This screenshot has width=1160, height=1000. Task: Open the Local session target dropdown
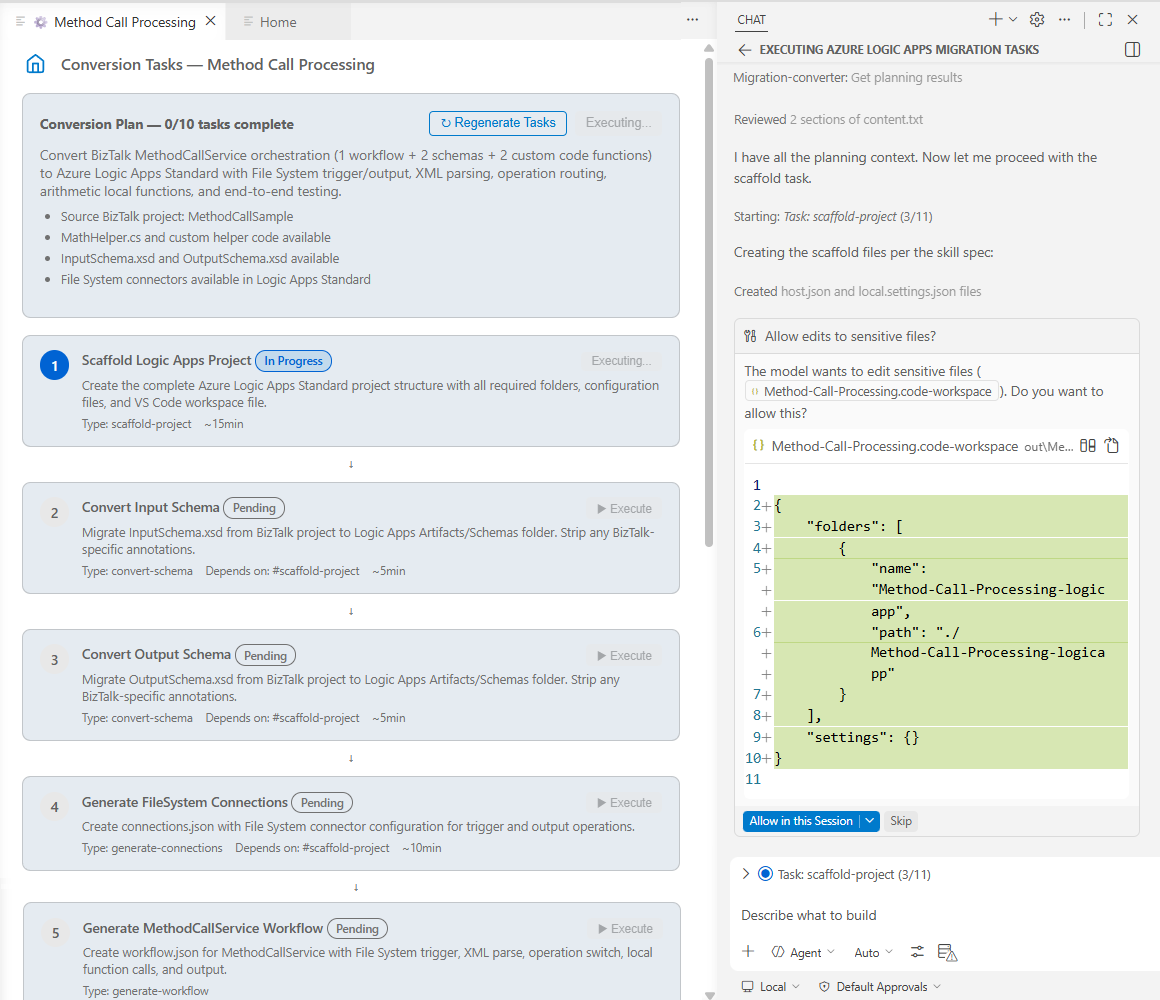[771, 987]
